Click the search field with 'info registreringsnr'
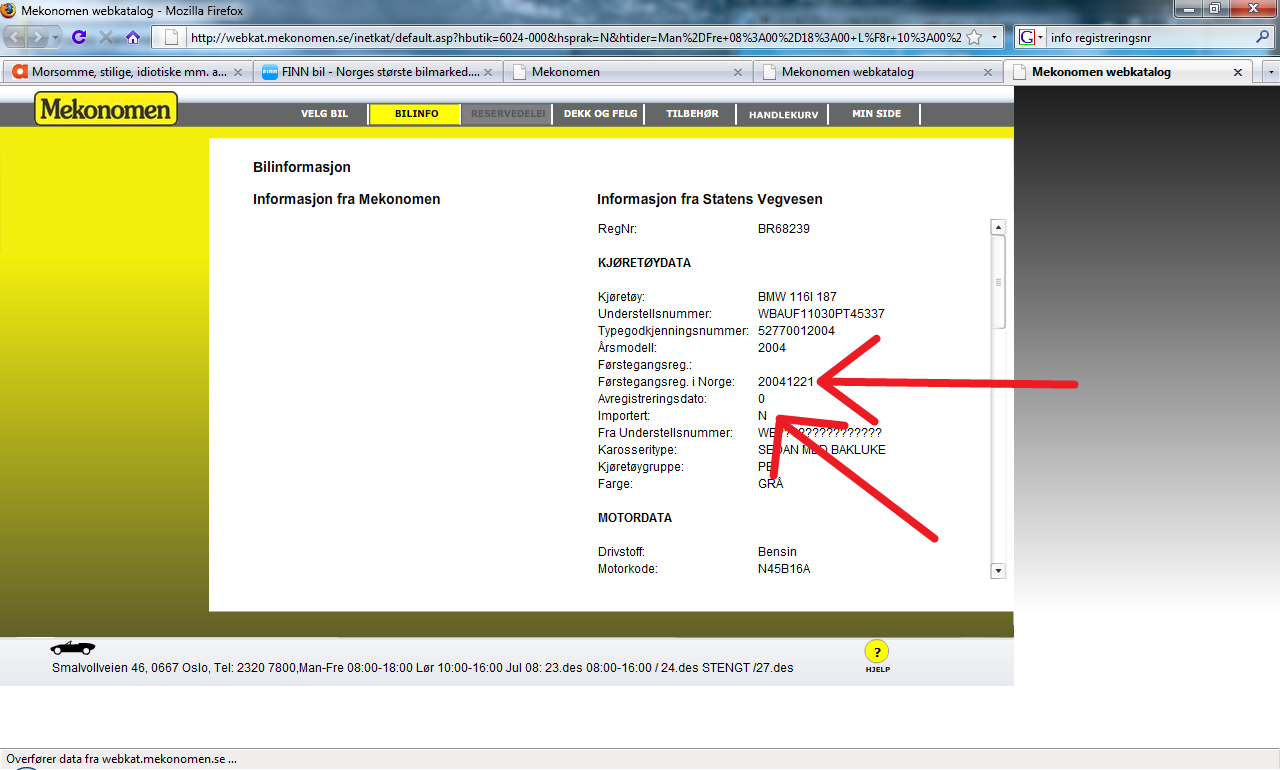The width and height of the screenshot is (1280, 770). point(1148,38)
